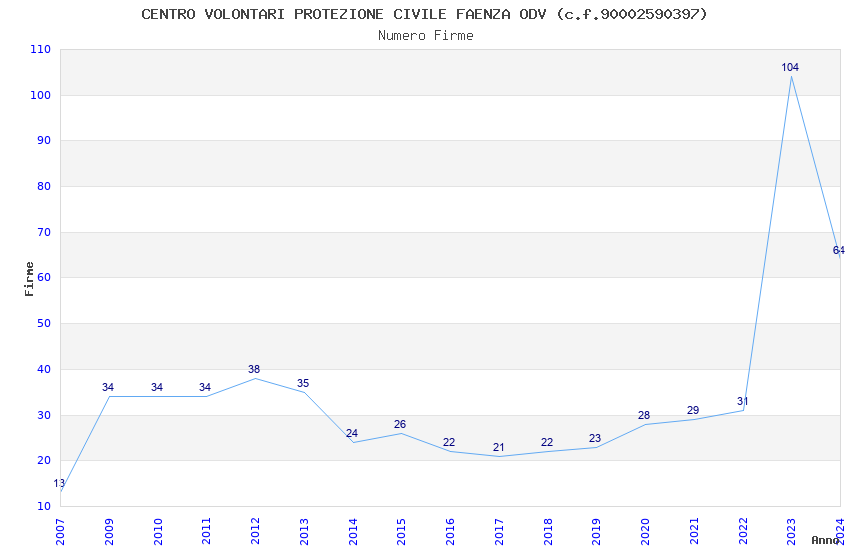Screen dimensions: 850x550
Task: Click the y-axis value 80
Action: pos(43,186)
